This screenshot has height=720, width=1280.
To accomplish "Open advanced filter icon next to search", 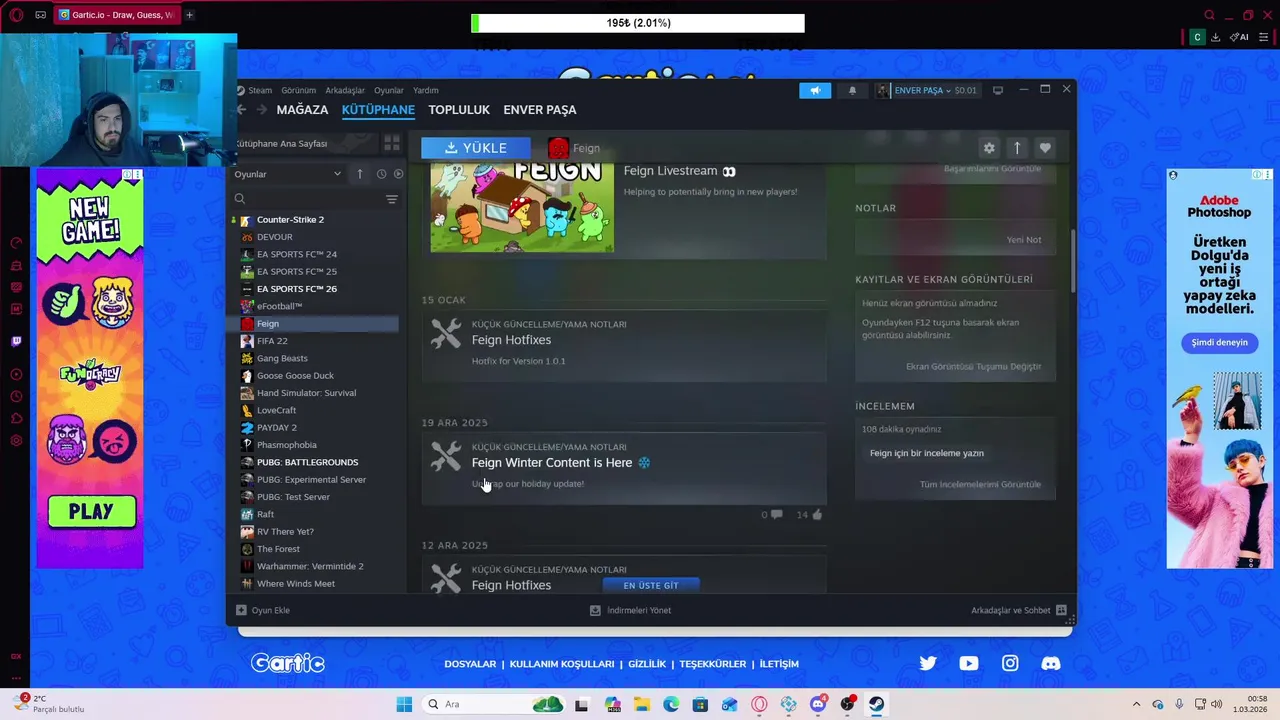I will [x=392, y=199].
